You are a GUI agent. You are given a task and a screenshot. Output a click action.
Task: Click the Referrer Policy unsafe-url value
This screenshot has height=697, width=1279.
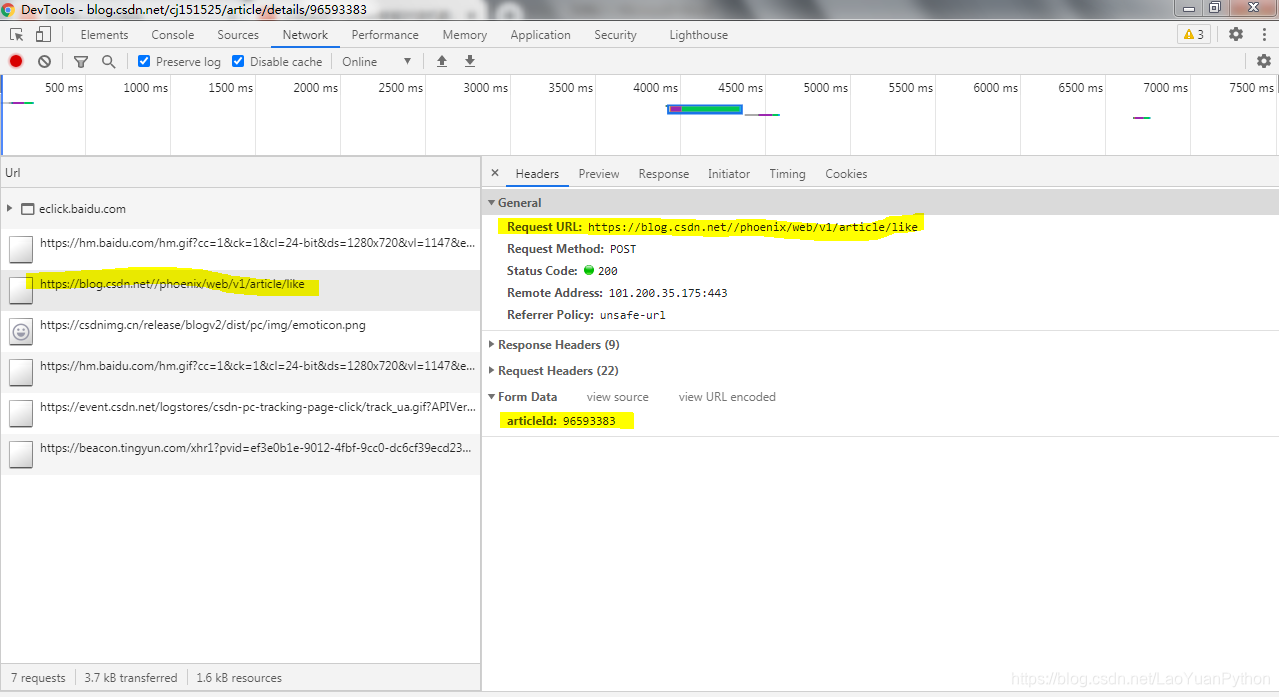pyautogui.click(x=633, y=314)
